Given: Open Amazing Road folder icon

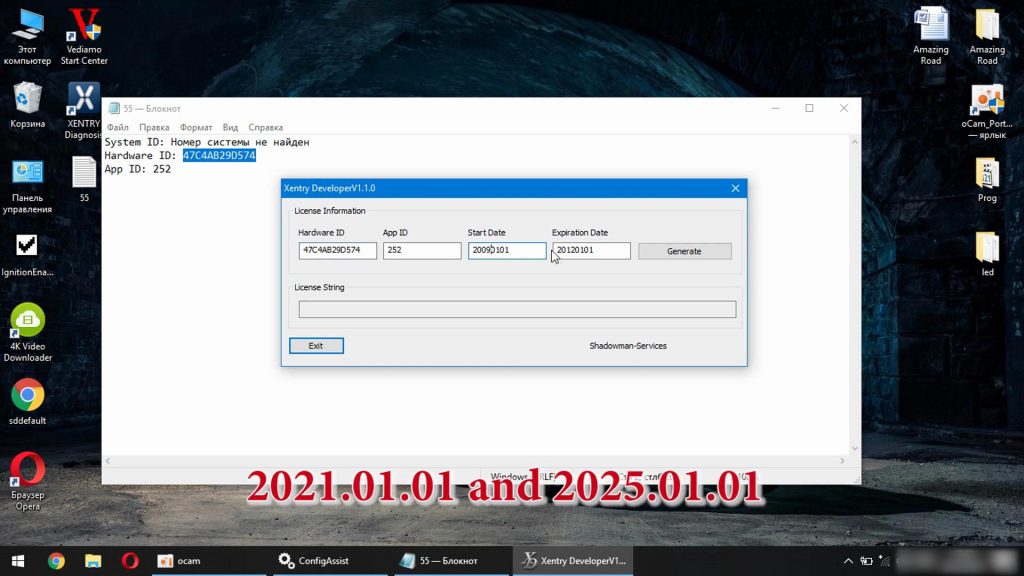Looking at the screenshot, I should click(x=987, y=36).
